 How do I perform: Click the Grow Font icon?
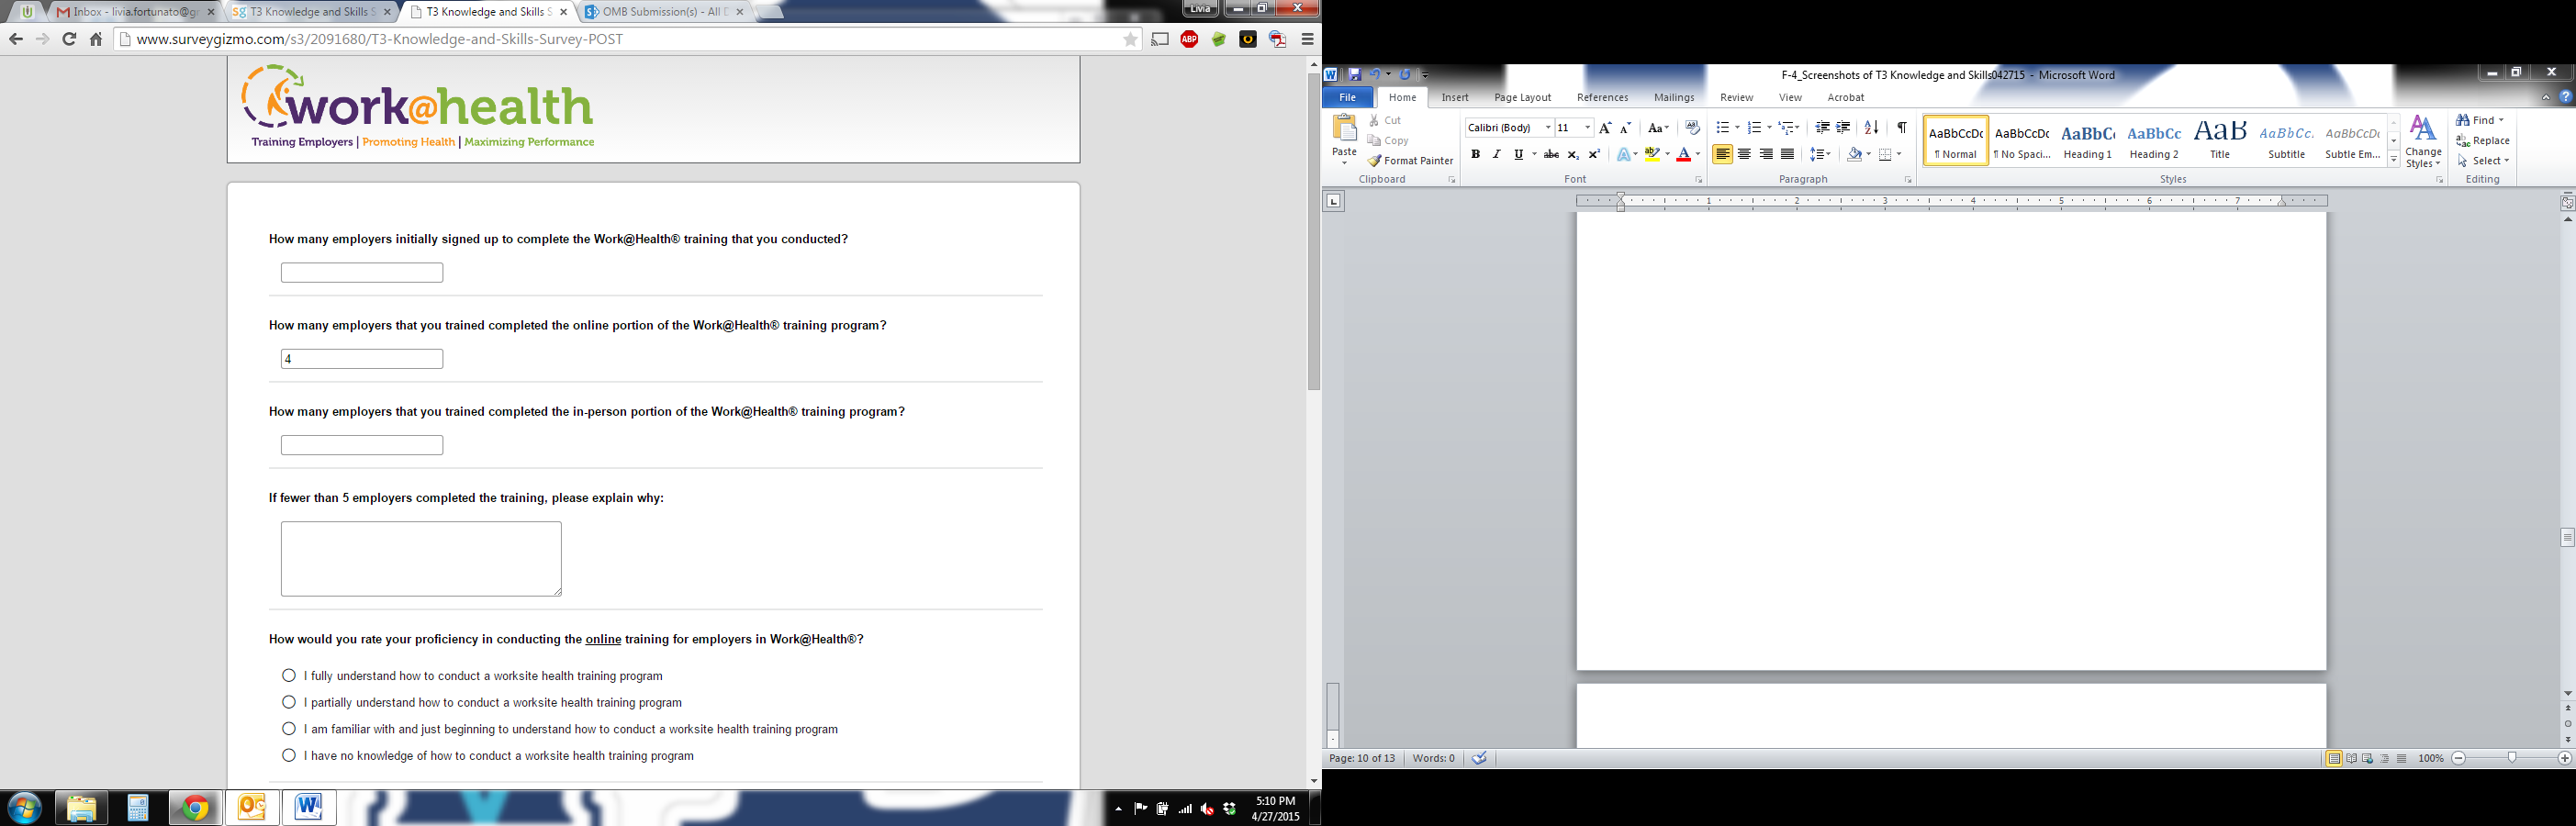(x=1605, y=128)
